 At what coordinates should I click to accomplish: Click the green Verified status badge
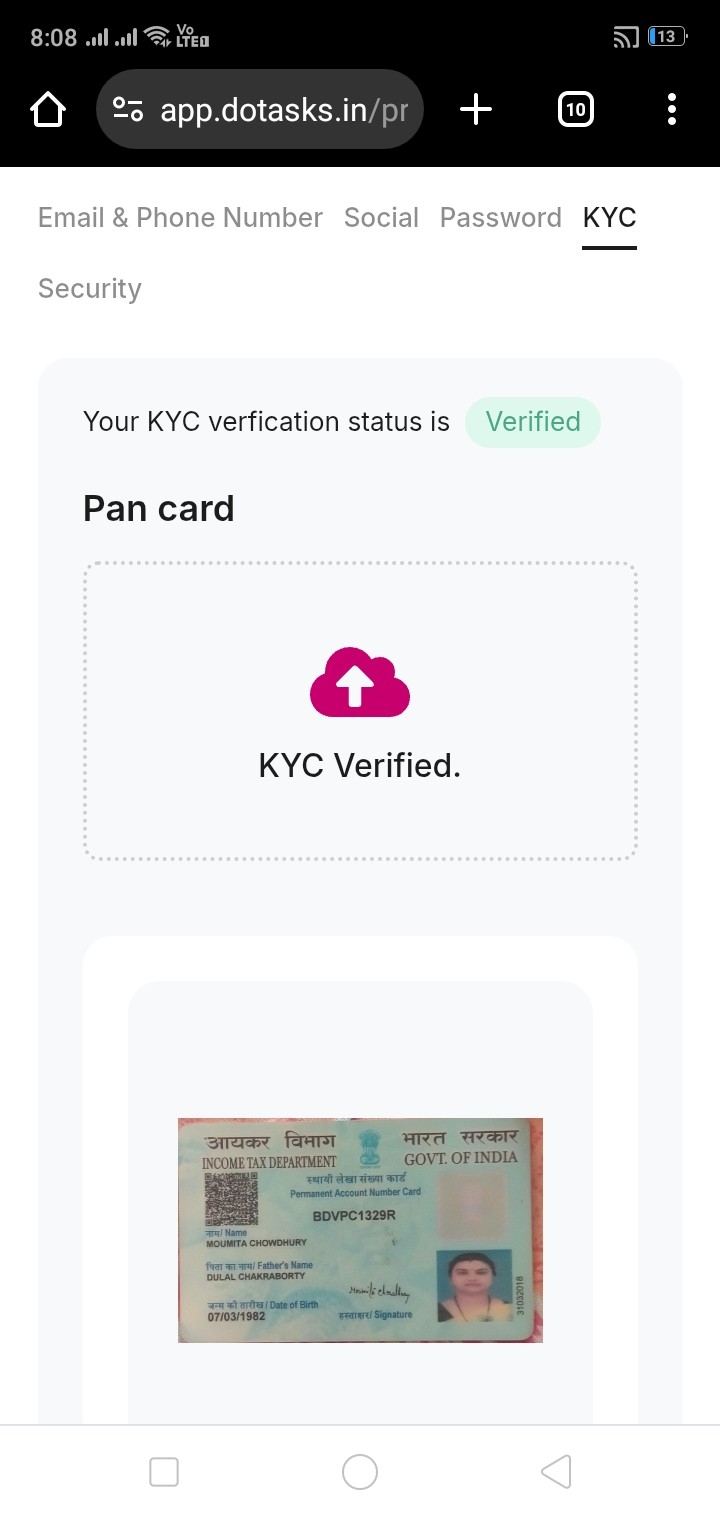pos(533,422)
